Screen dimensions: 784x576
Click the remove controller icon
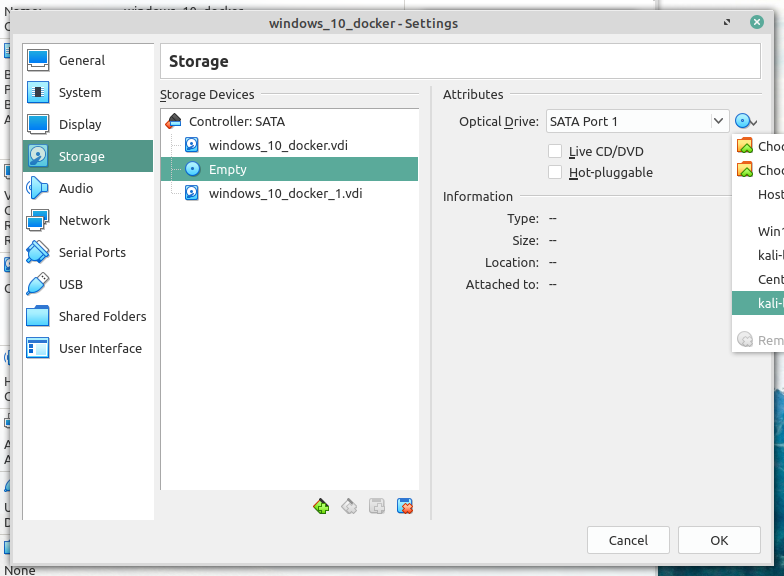point(349,506)
